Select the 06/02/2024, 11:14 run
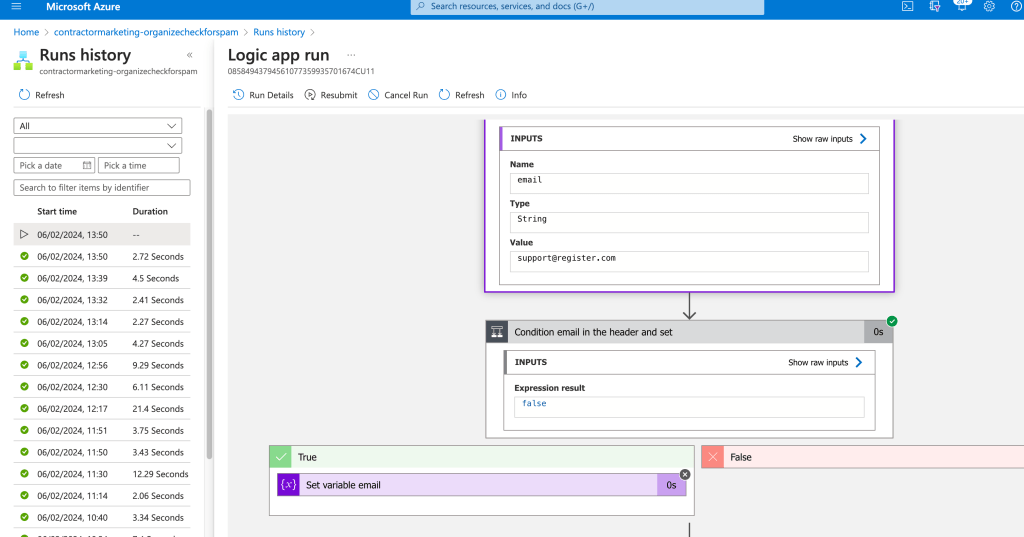This screenshot has height=537, width=1024. coord(102,496)
